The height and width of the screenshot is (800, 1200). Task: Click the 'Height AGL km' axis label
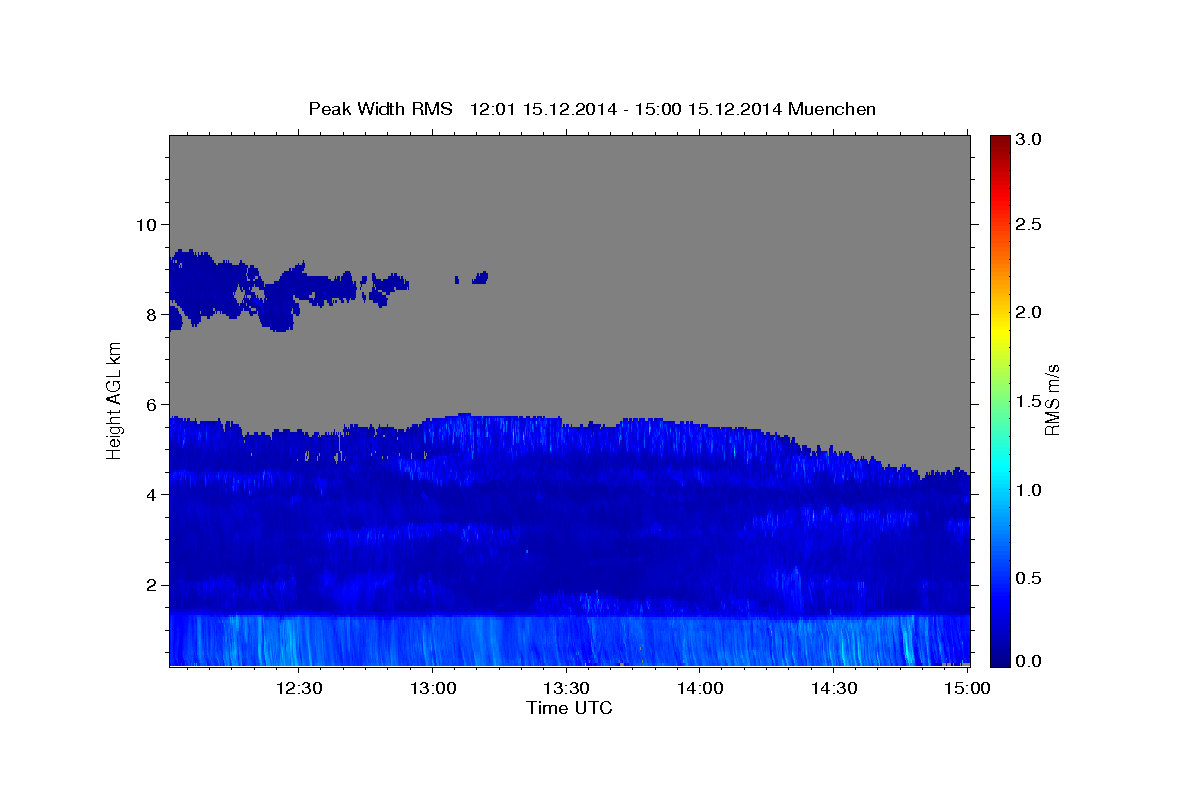114,400
